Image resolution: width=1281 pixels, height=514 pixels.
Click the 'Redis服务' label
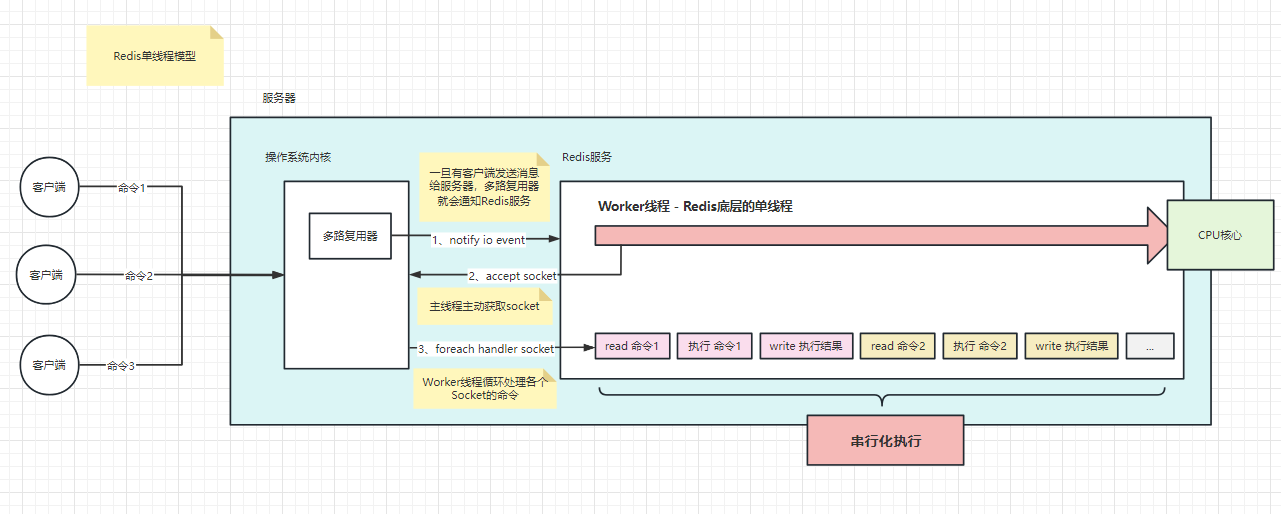coord(587,157)
